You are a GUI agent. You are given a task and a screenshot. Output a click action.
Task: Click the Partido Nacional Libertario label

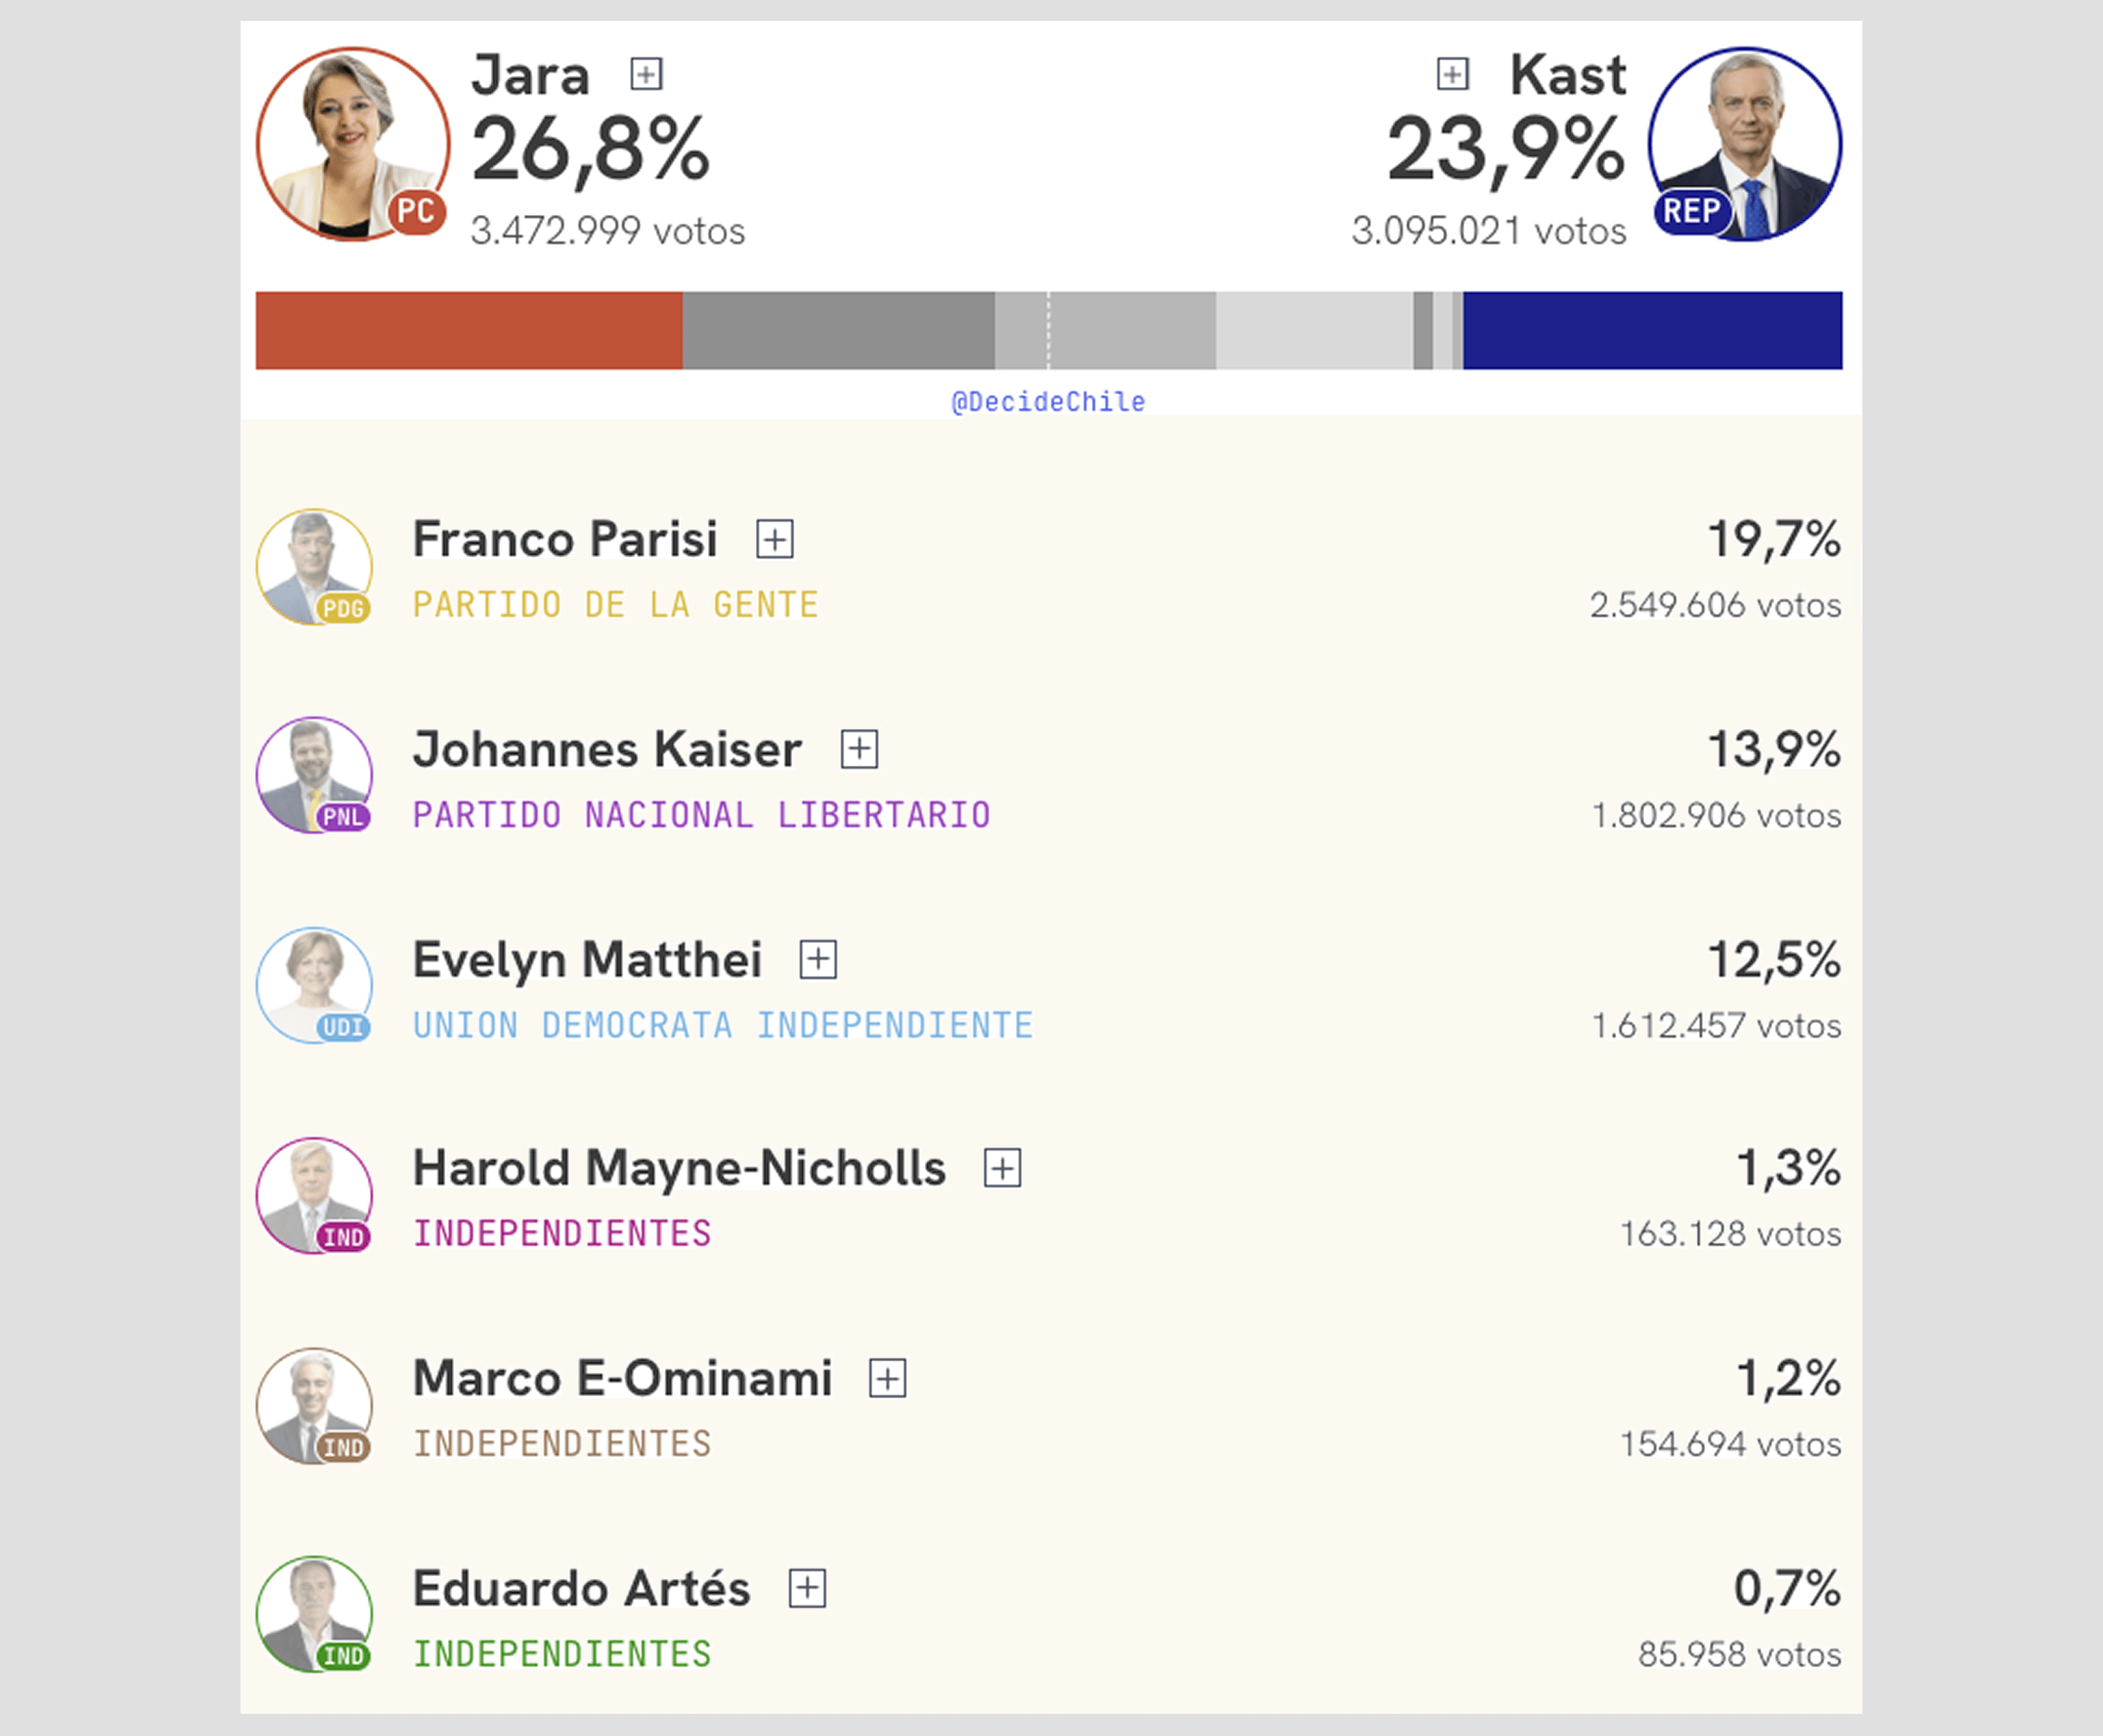tap(701, 815)
